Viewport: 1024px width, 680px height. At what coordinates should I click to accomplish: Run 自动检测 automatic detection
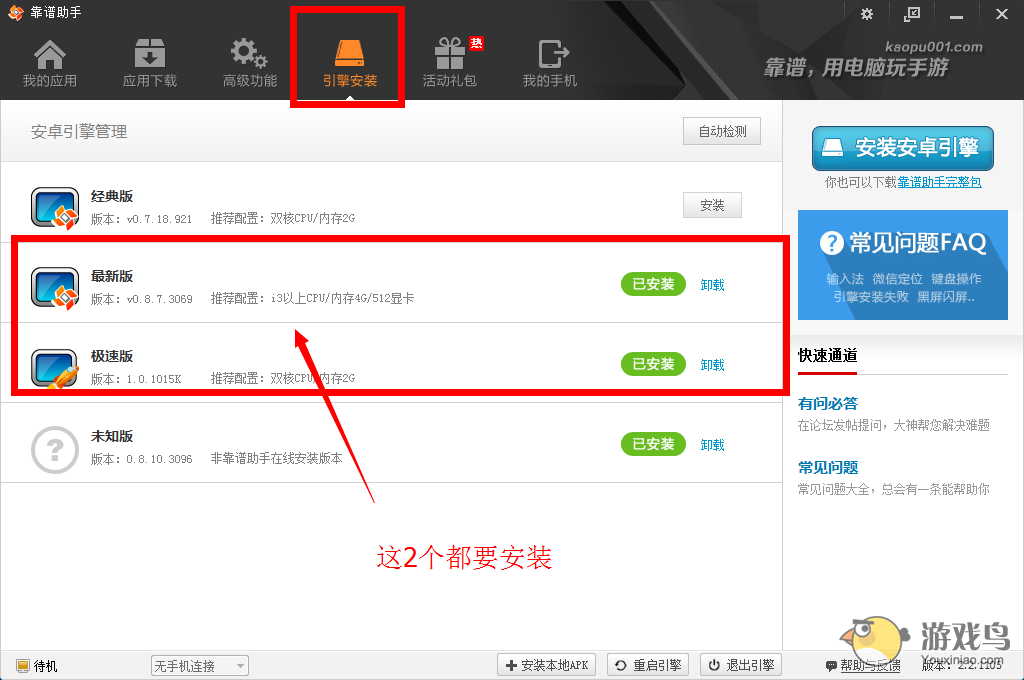721,130
